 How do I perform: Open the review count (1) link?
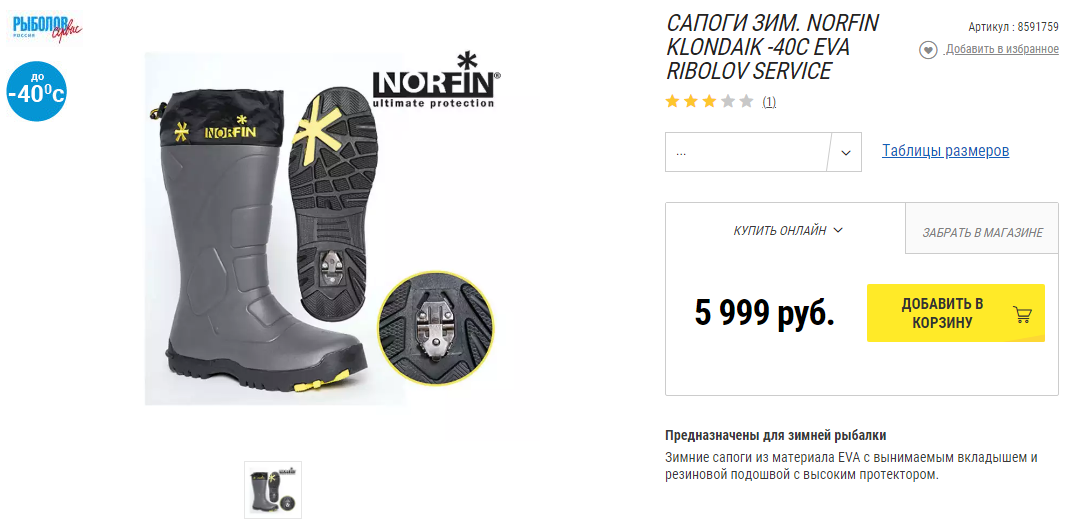tap(769, 102)
